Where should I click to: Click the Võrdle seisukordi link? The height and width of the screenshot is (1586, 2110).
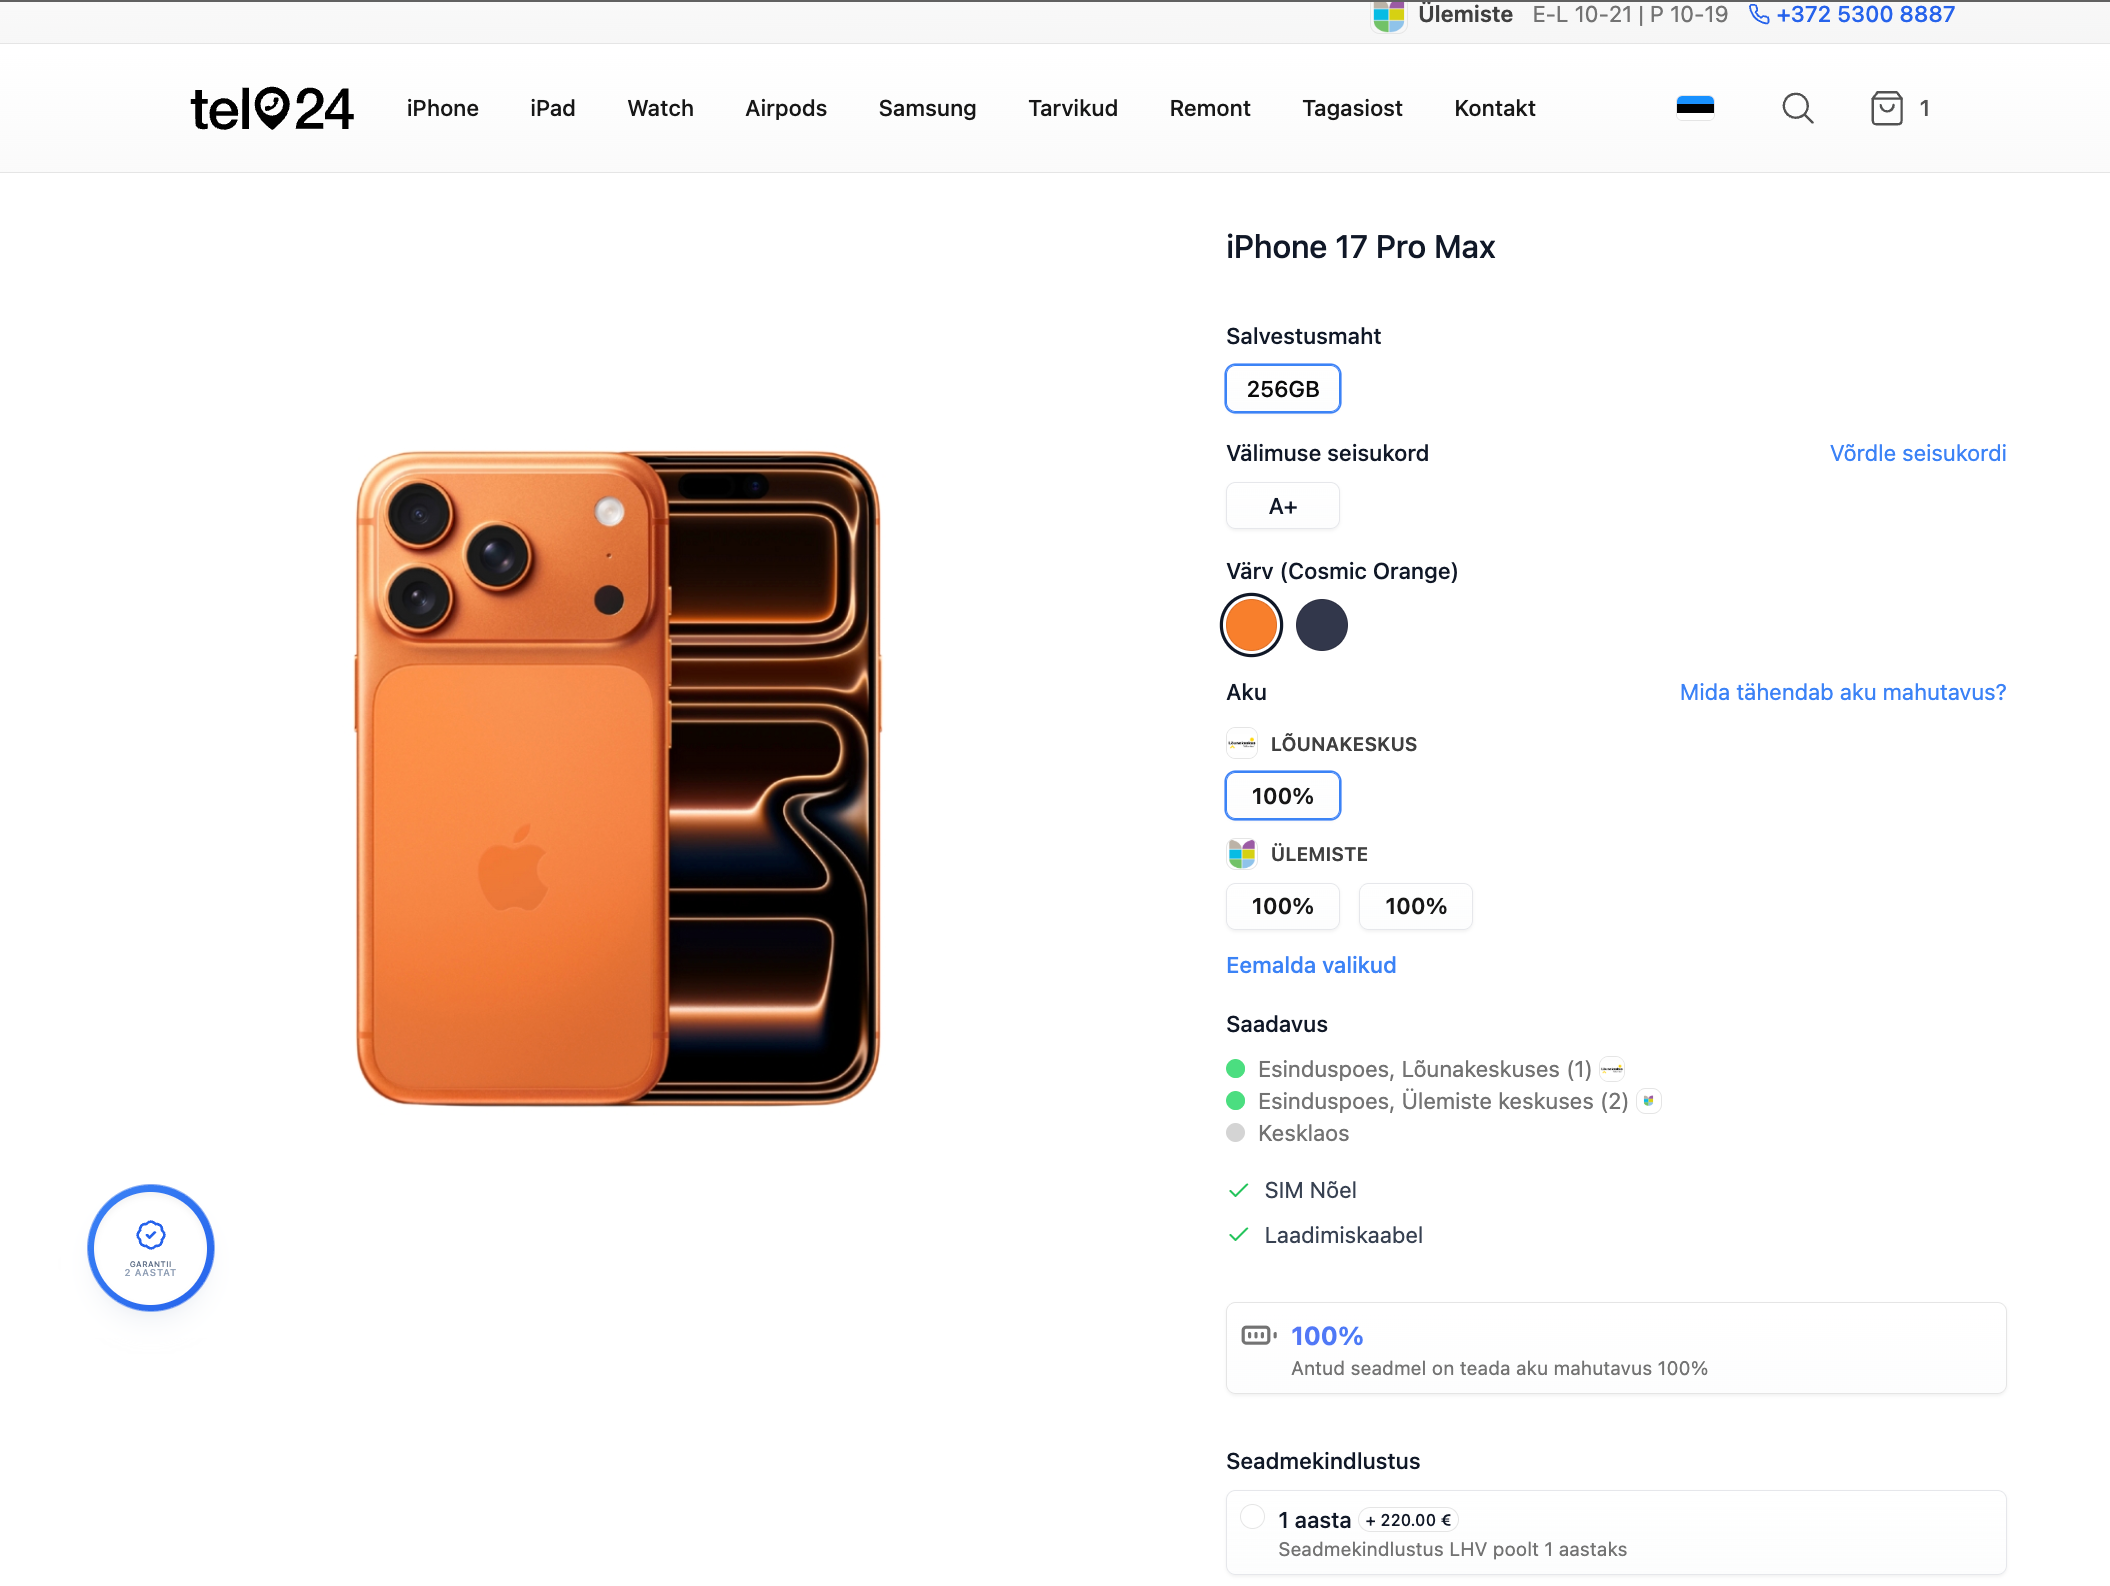[x=1917, y=453]
